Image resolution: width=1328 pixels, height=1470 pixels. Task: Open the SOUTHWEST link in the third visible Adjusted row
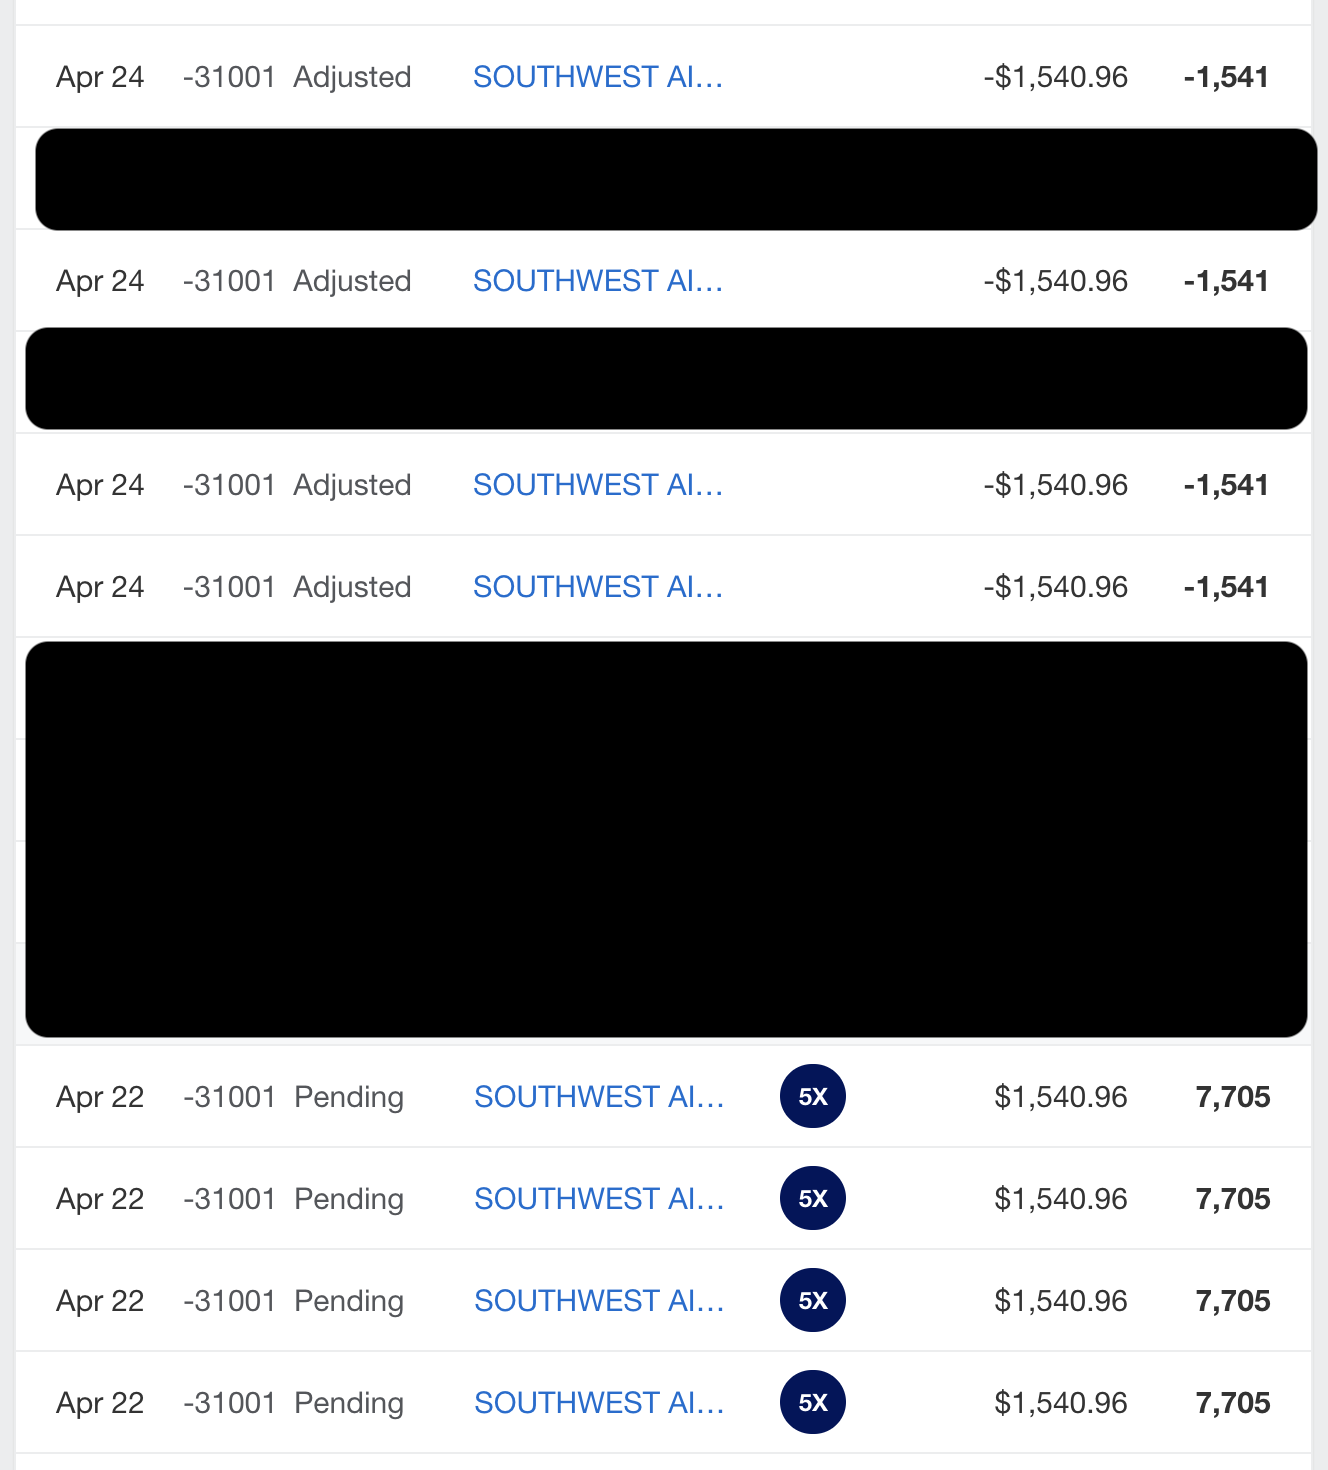[x=597, y=485]
